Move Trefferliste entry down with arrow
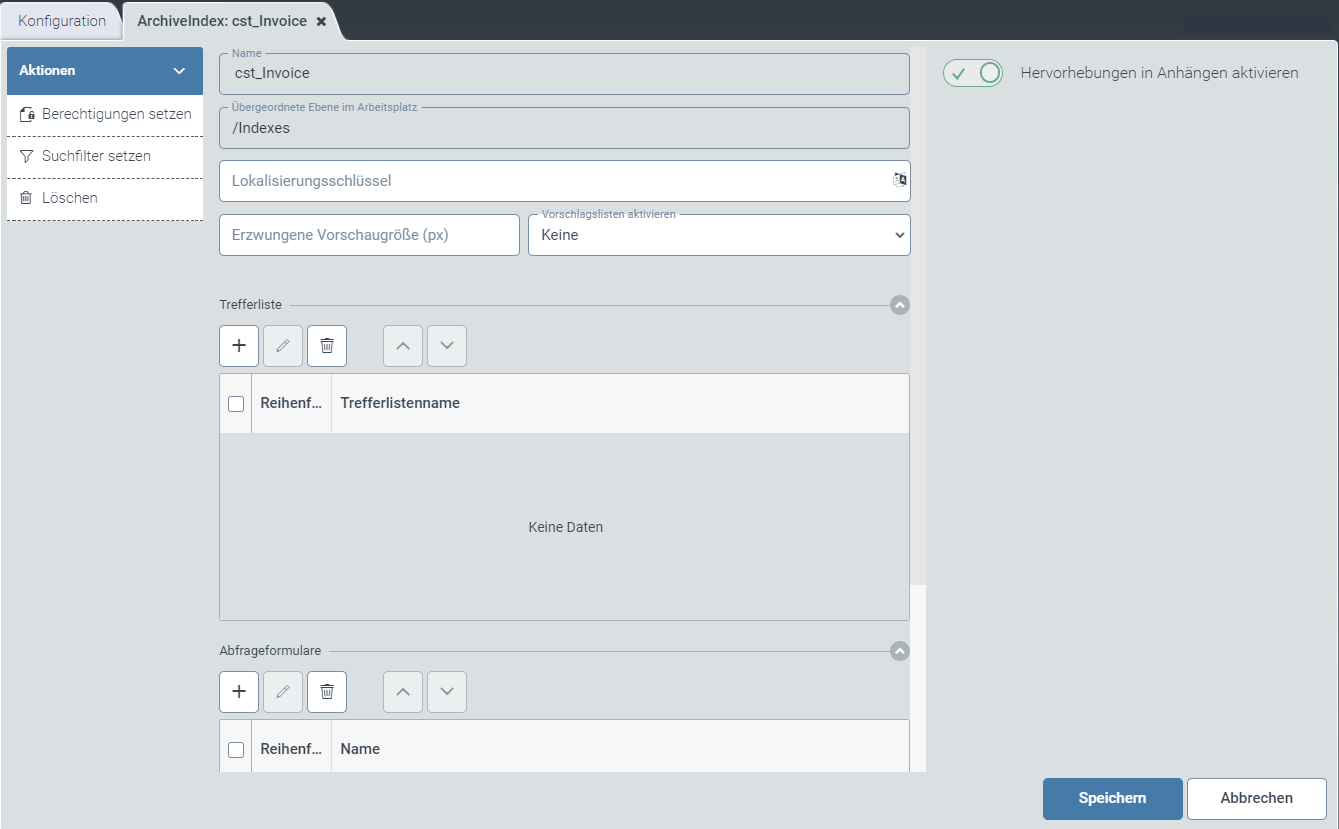This screenshot has width=1339, height=829. tap(447, 346)
